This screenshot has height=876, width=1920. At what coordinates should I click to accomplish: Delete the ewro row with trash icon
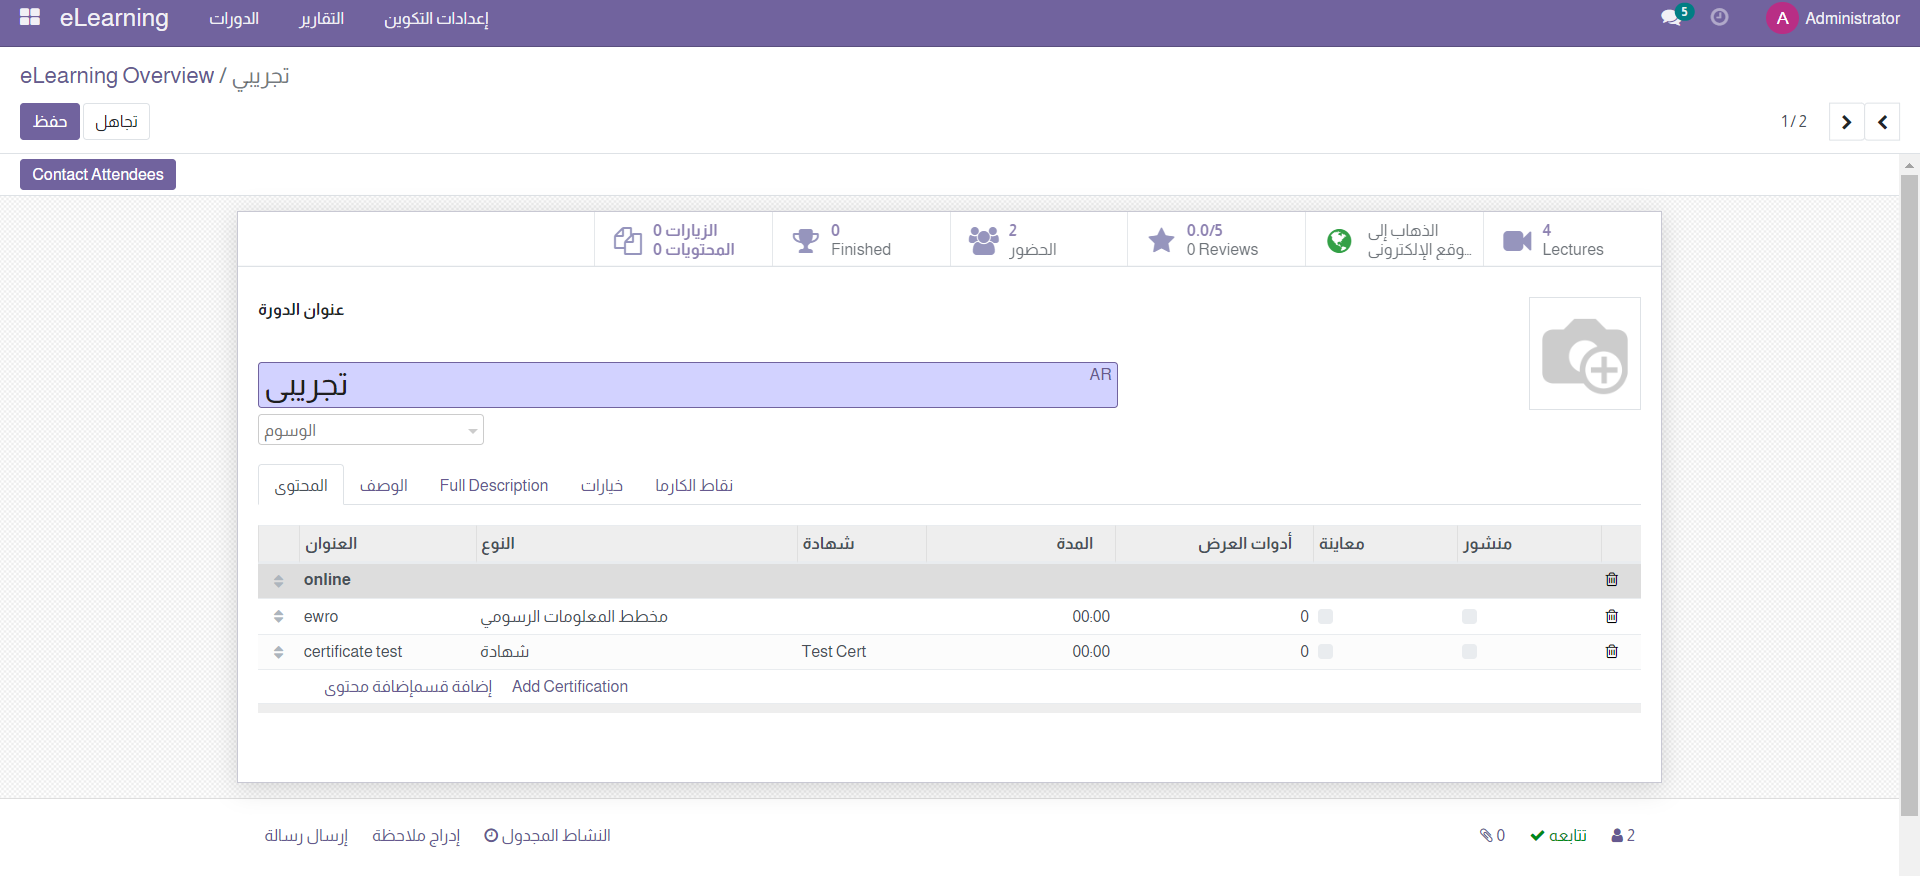point(1611,617)
